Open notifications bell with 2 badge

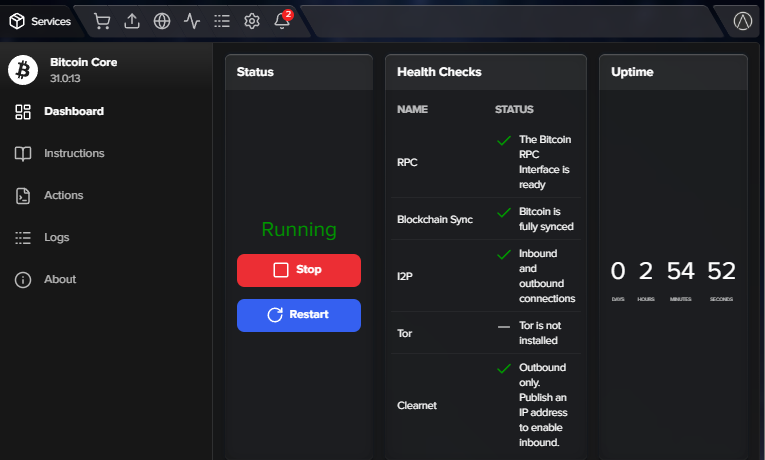point(282,20)
